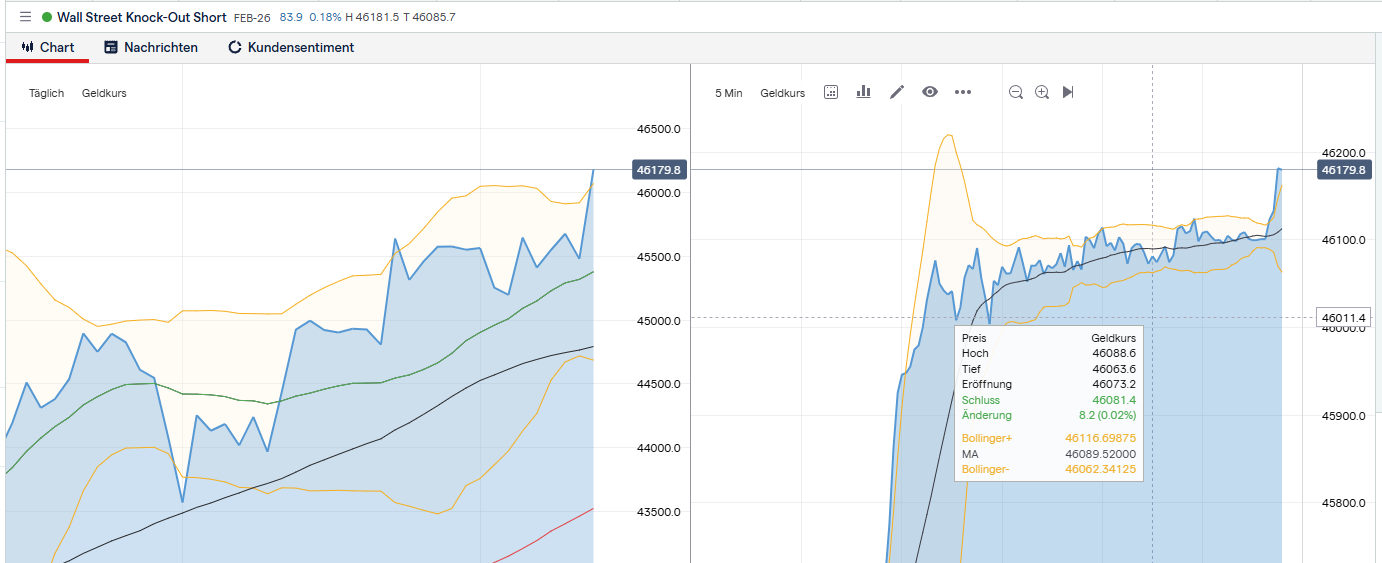1382x563 pixels.
Task: Toggle the eye visibility icon
Action: pos(930,92)
